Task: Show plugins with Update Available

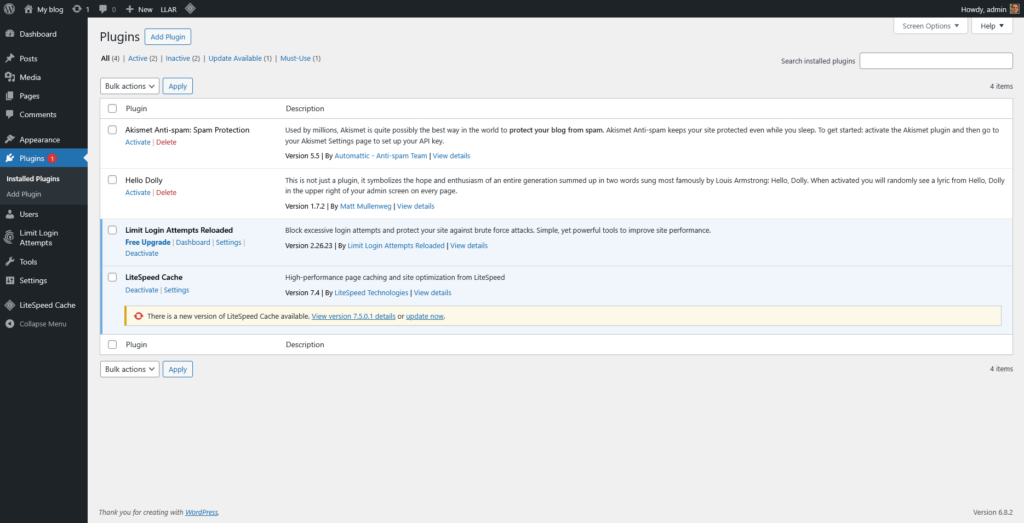Action: coord(239,59)
